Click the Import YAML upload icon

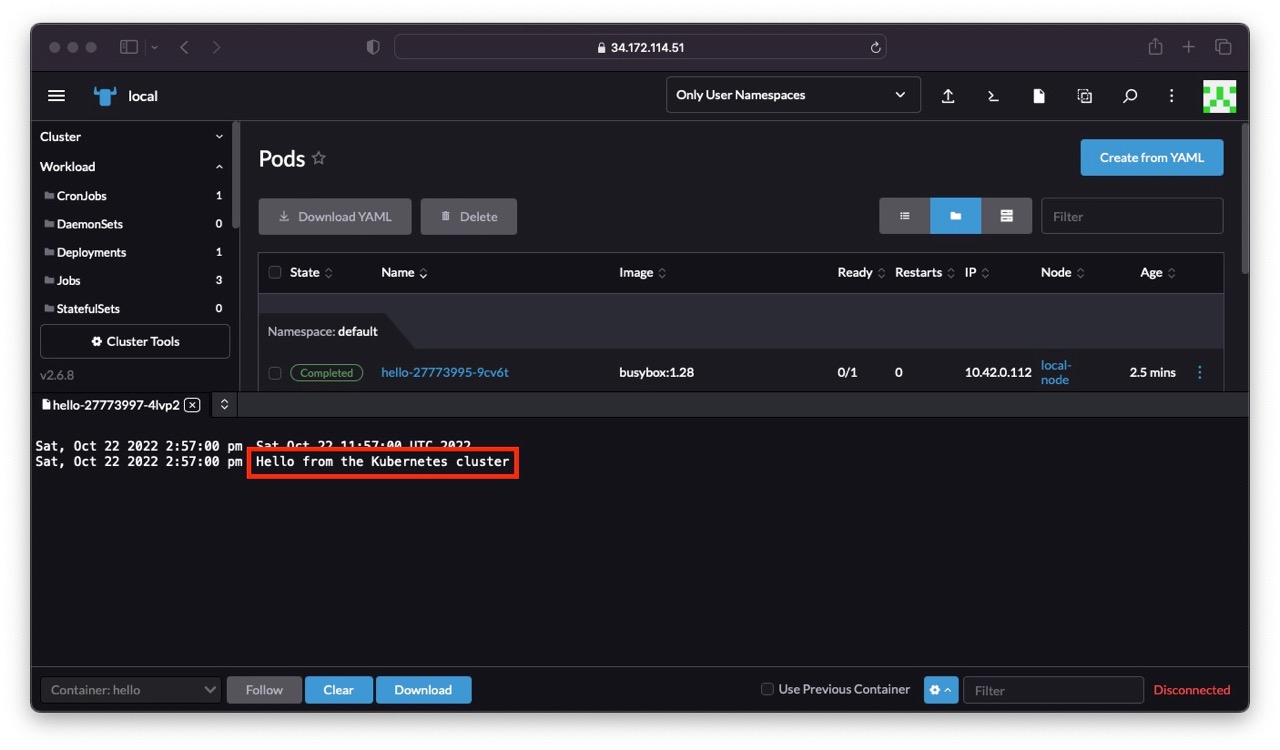948,96
